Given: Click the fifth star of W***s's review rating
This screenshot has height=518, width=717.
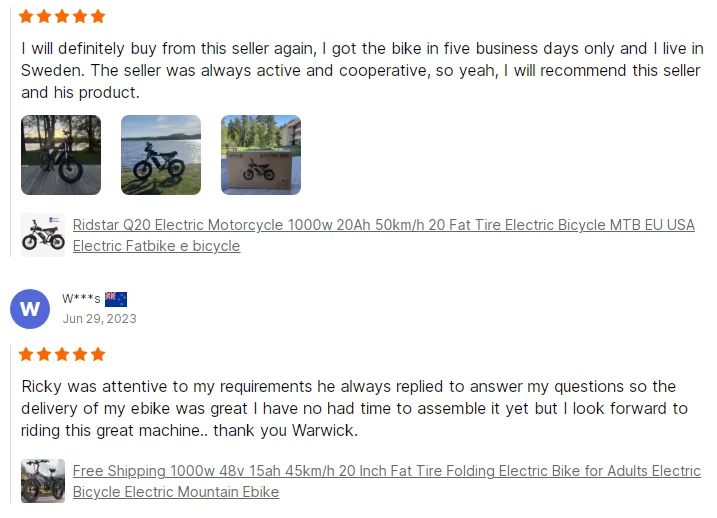Looking at the screenshot, I should coord(97,355).
